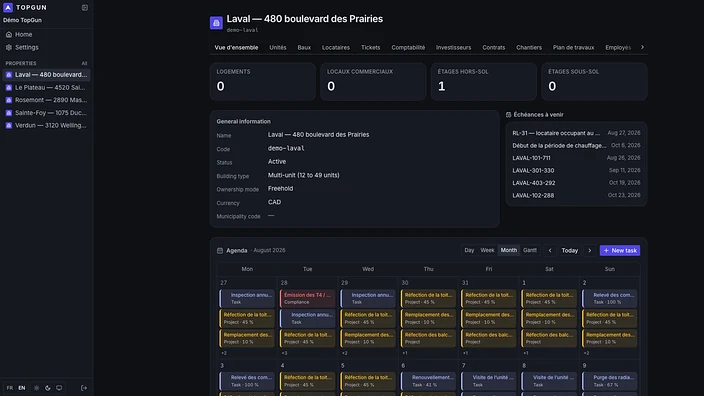This screenshot has height=396, width=704.
Task: Open Settings in the sidebar
Action: point(46,47)
